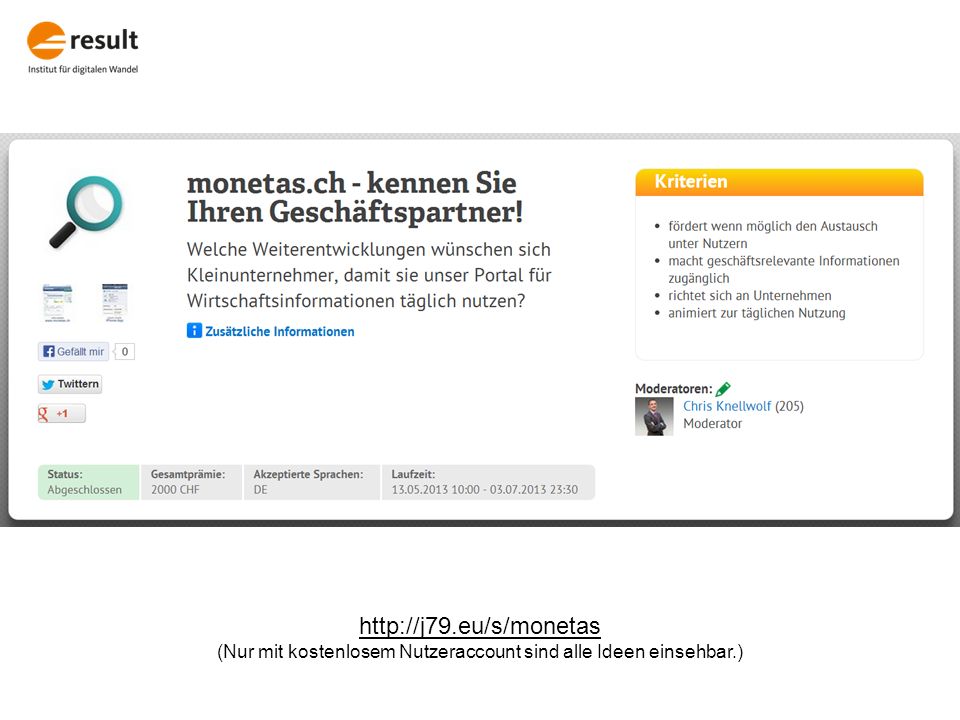Screen dimensions: 960x720
Task: Open Chris Knellwolf's profile link
Action: [727, 406]
